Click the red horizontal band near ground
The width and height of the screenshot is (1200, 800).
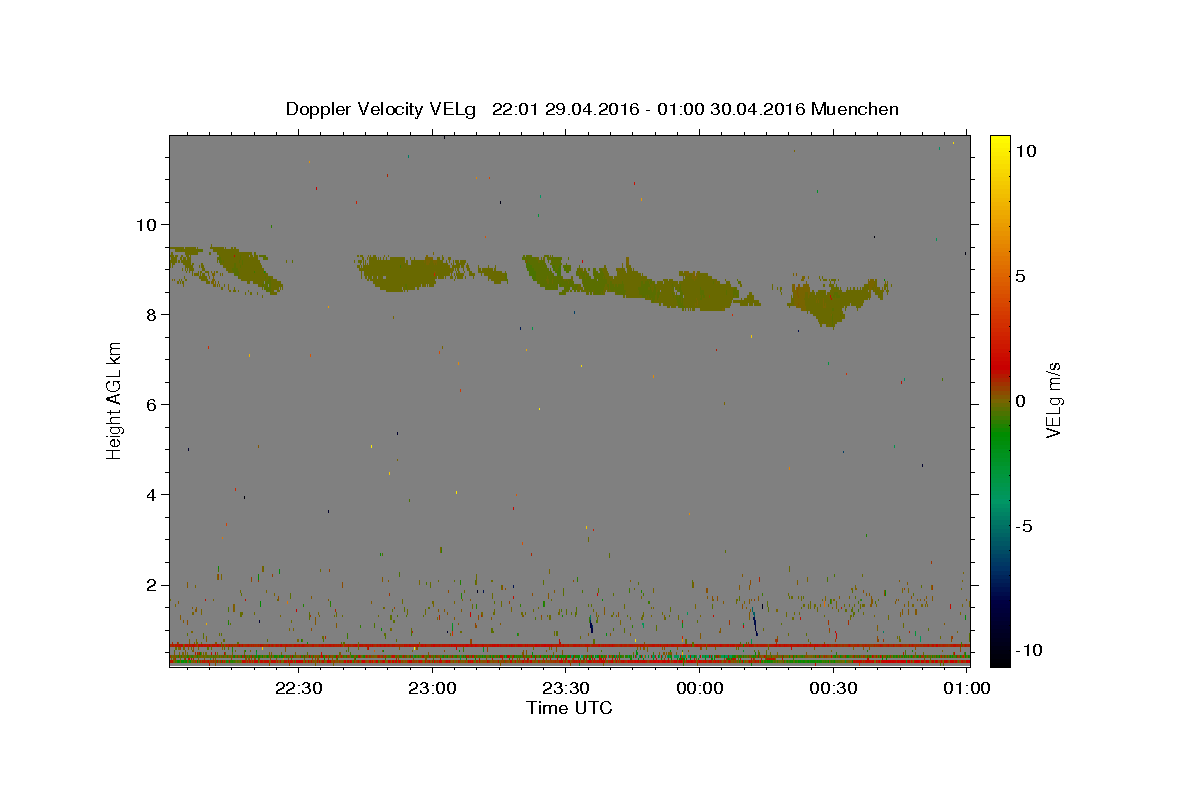(x=569, y=646)
